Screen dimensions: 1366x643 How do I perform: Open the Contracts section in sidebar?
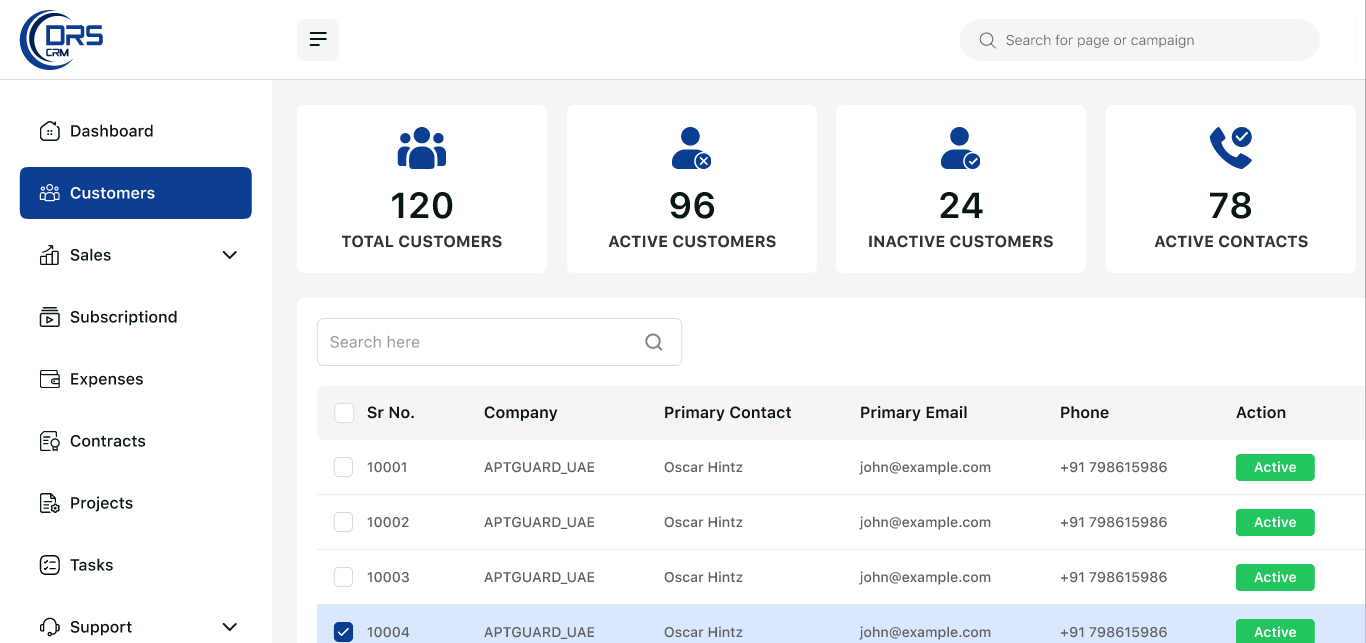(x=107, y=441)
